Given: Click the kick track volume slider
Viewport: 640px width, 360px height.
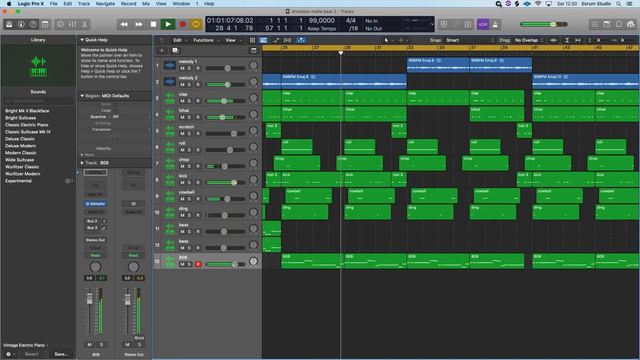Looking at the screenshot, I should click(226, 182).
